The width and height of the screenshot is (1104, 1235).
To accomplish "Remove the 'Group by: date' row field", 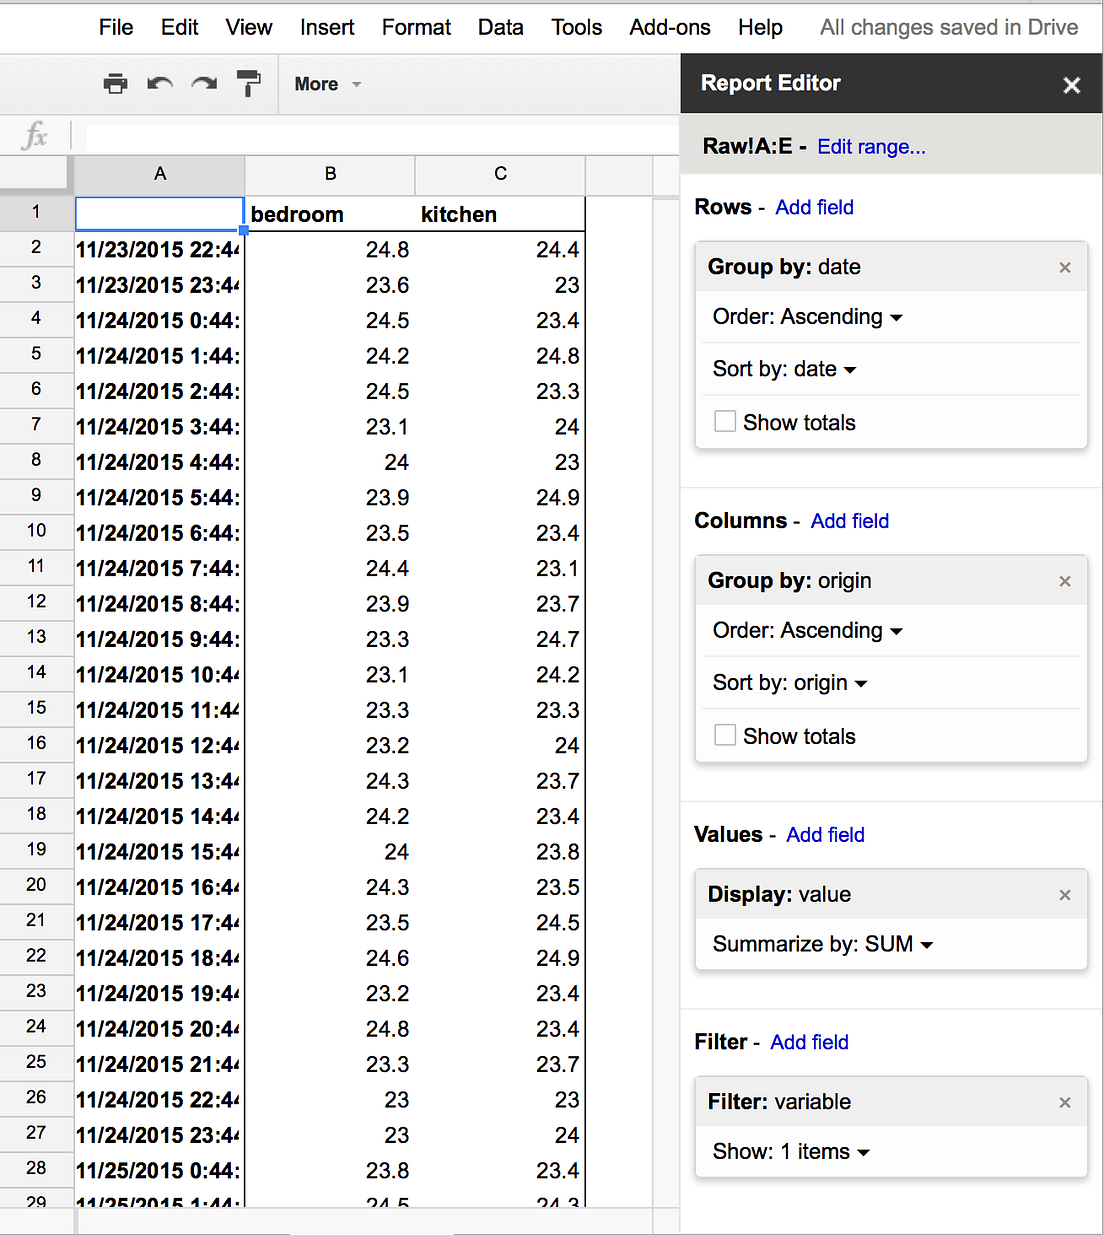I will [x=1065, y=267].
